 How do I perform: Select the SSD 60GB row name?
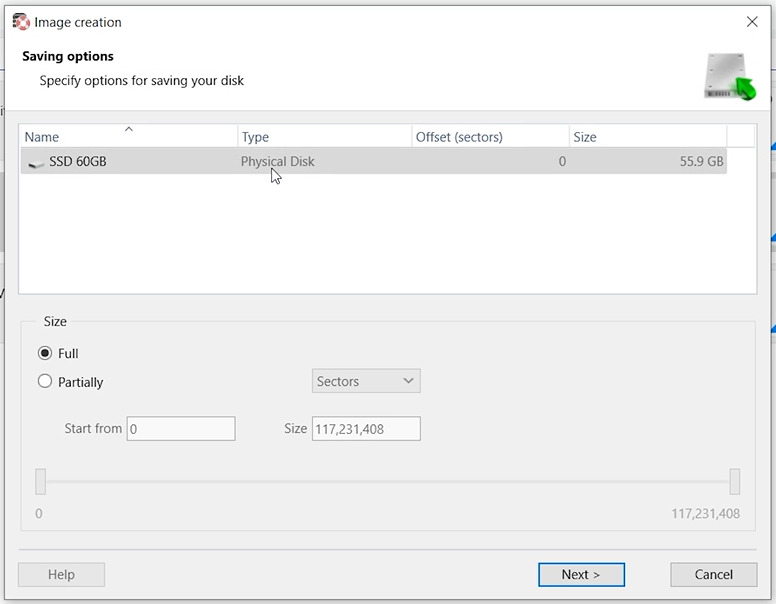(78, 161)
